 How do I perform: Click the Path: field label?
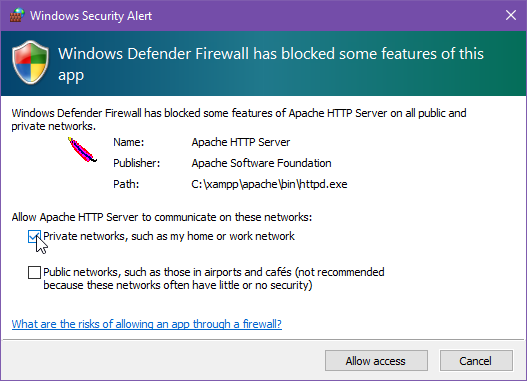coord(126,184)
